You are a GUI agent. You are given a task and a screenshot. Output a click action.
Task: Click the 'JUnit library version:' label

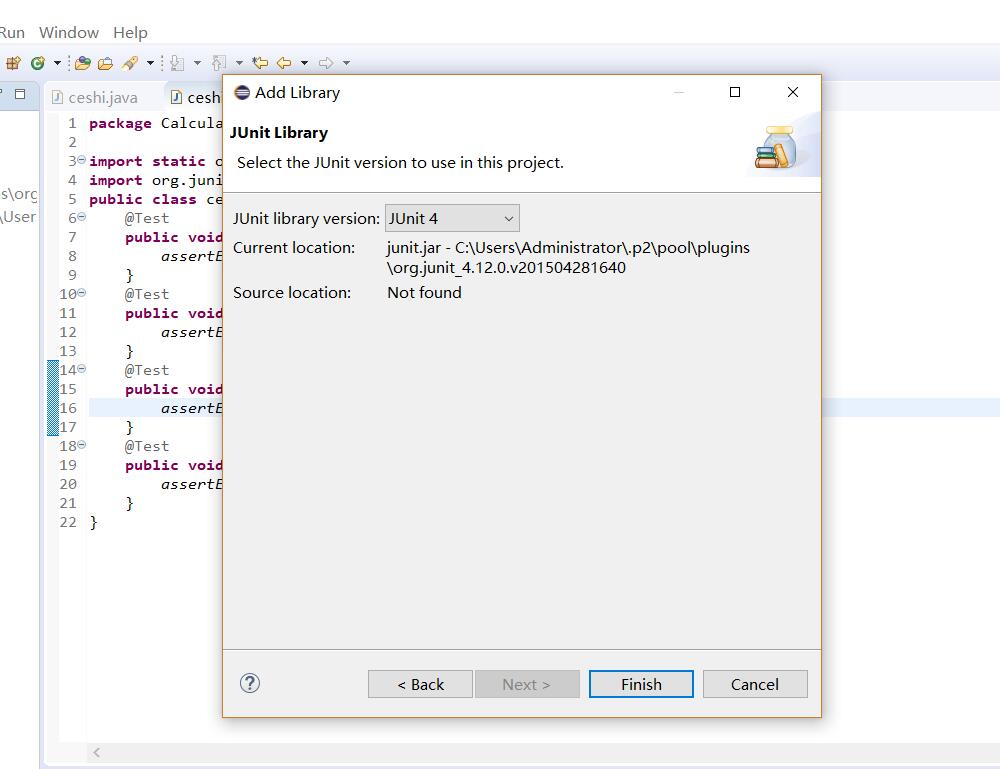306,219
